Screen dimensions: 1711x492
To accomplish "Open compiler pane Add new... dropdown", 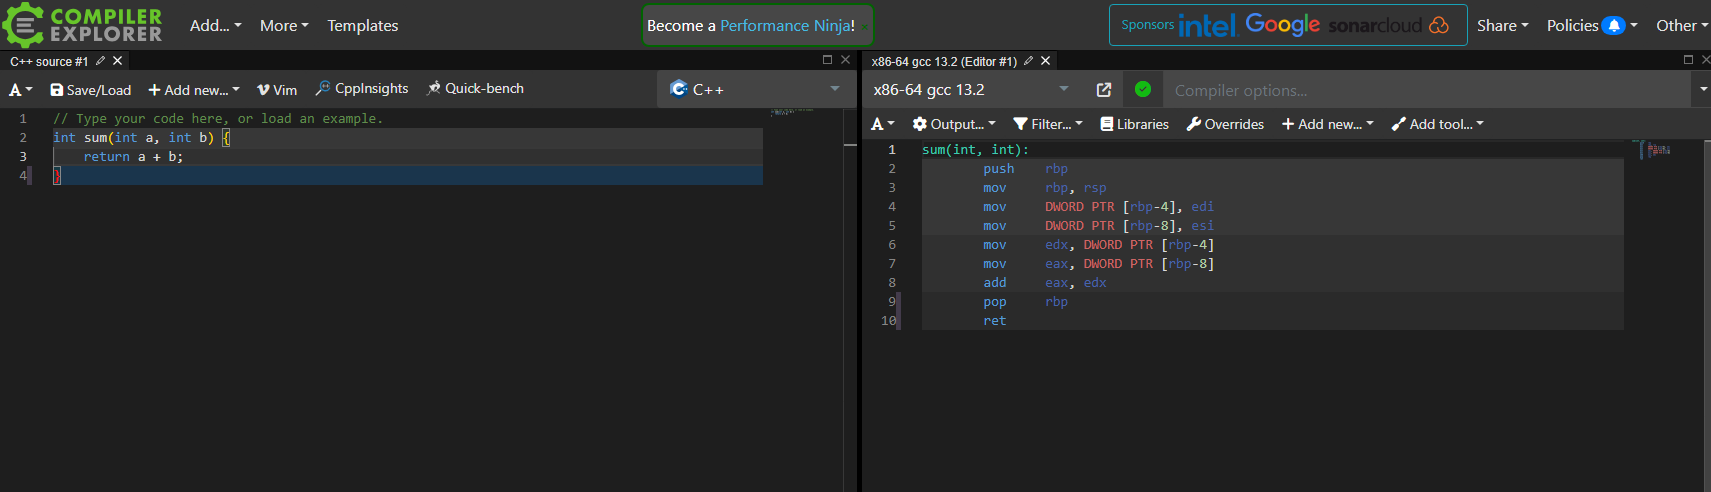I will click(1328, 124).
